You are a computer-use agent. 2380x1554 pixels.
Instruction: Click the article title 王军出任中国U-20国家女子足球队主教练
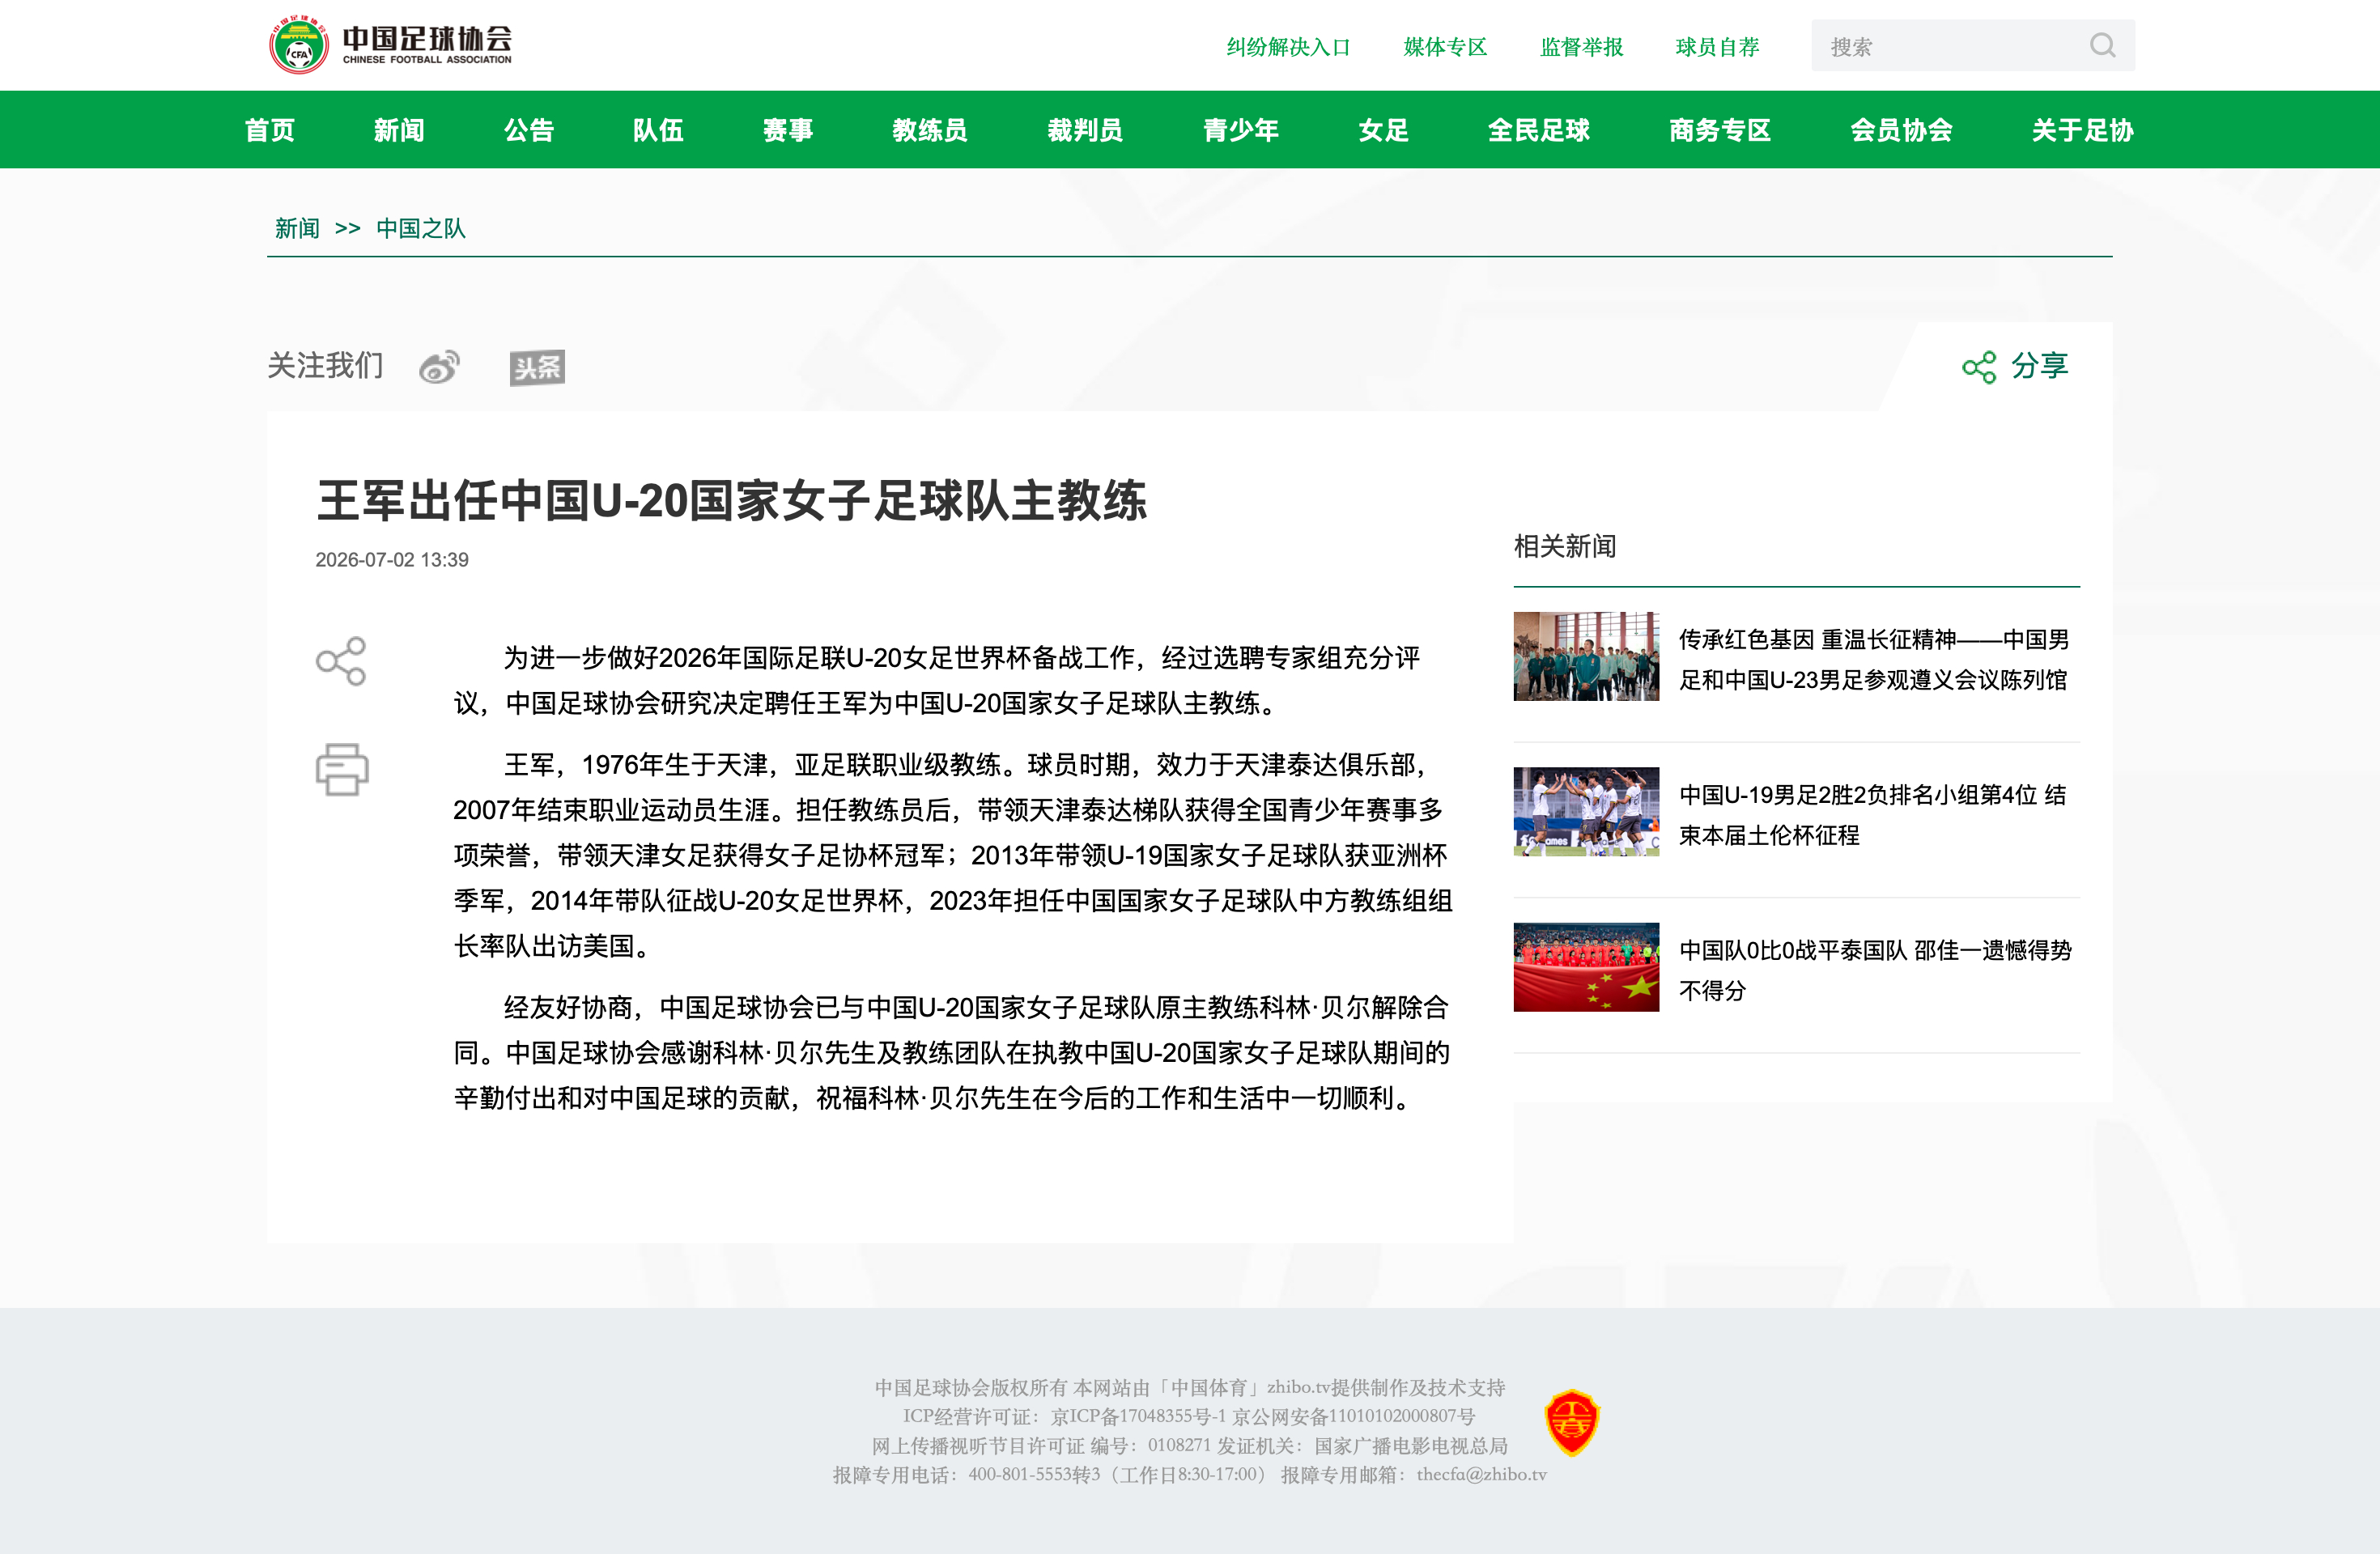point(732,500)
